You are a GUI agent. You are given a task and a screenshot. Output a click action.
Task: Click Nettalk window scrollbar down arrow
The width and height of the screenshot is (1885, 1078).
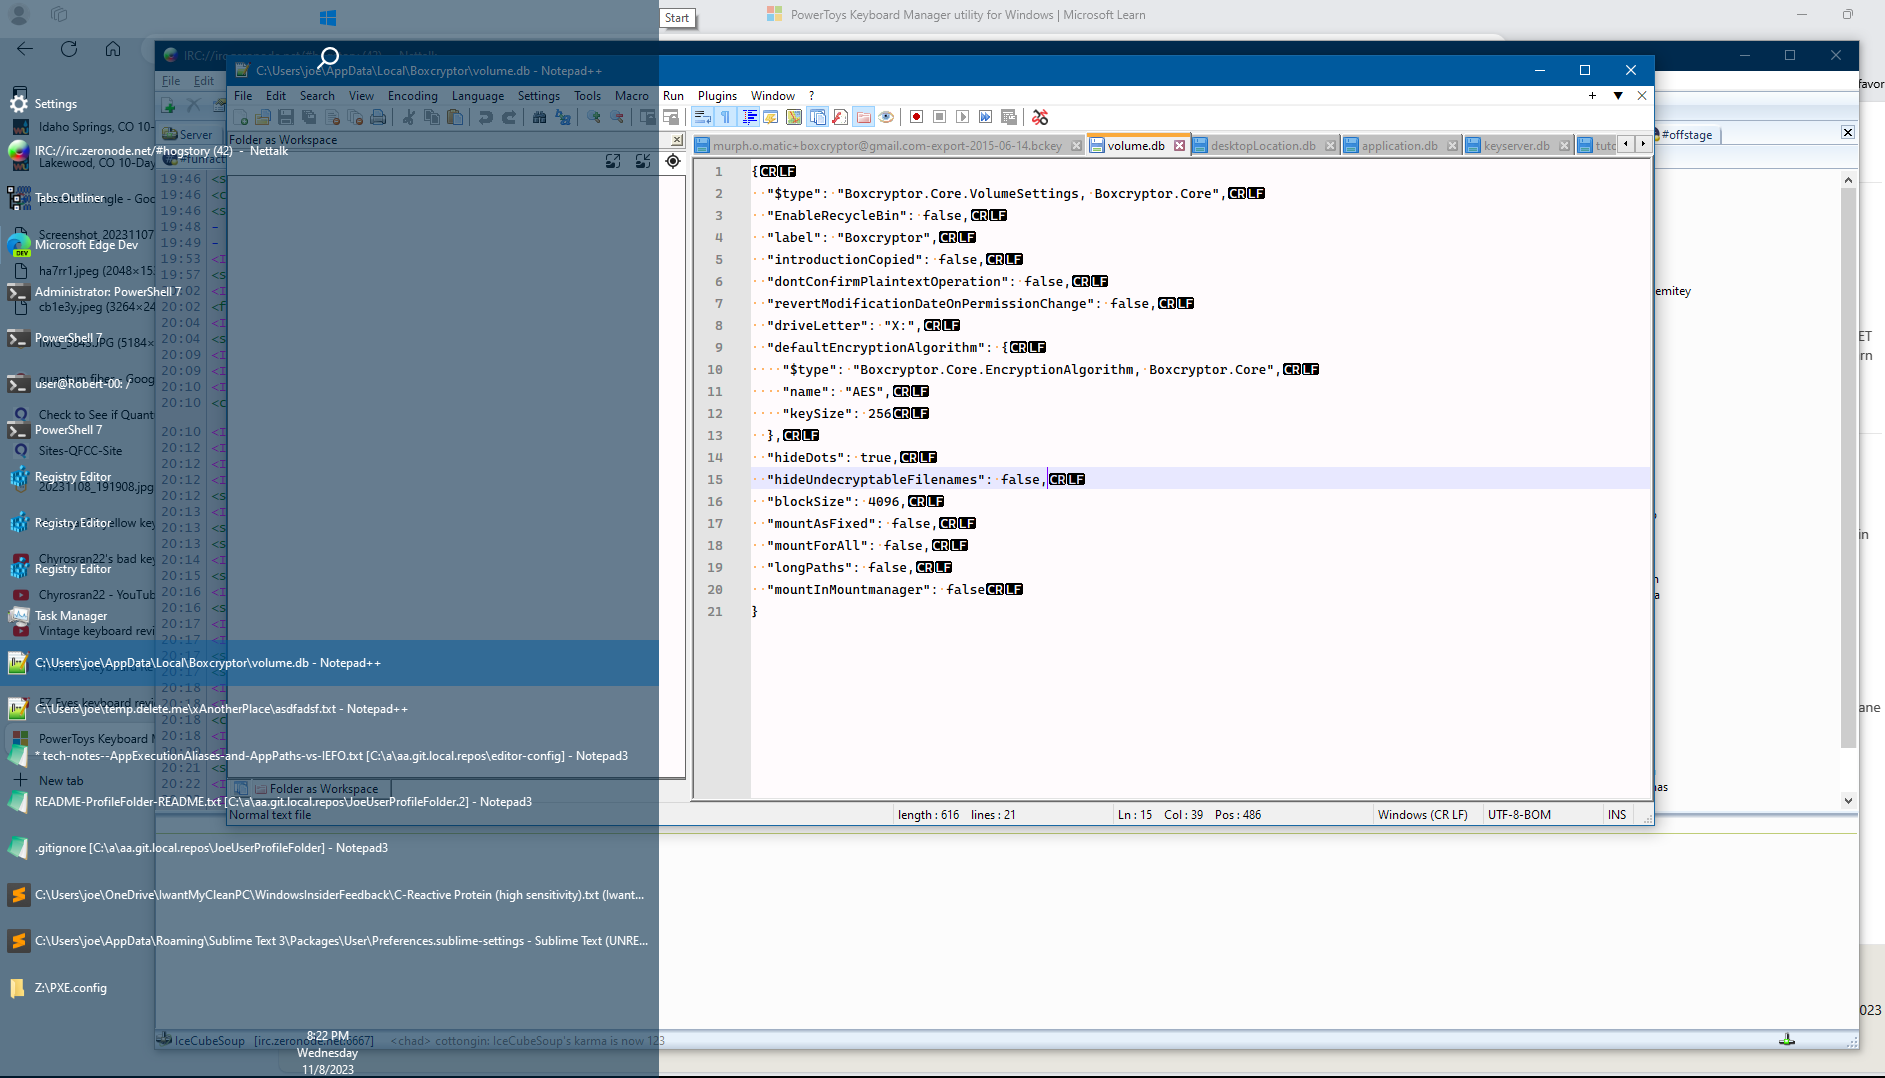(x=1848, y=800)
